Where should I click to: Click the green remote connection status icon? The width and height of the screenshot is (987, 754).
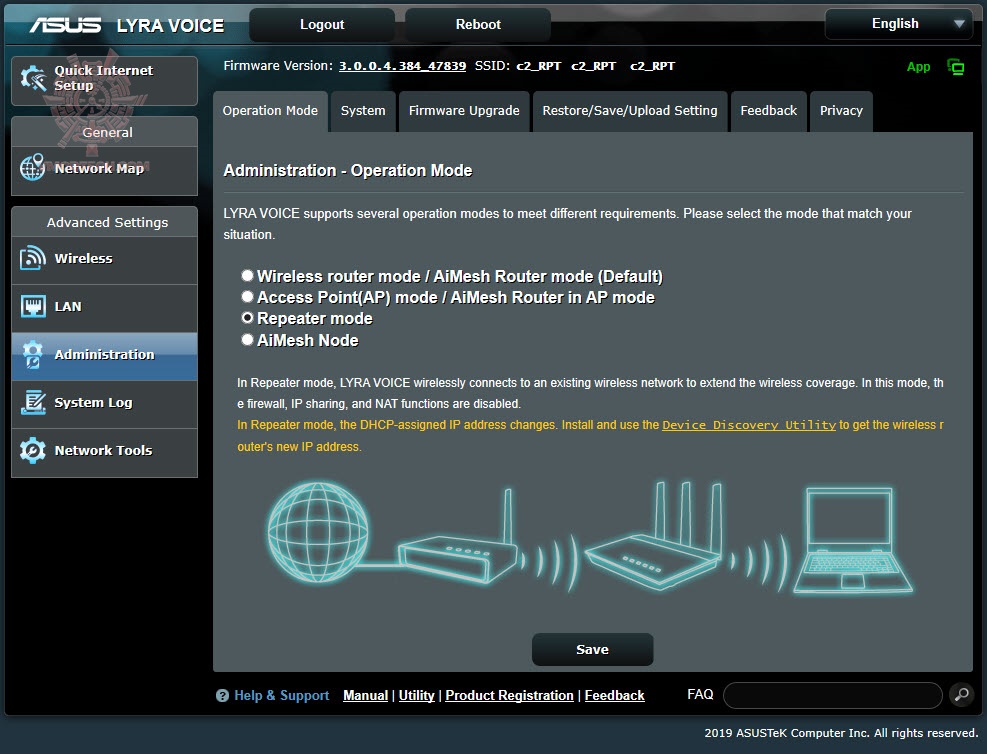956,67
